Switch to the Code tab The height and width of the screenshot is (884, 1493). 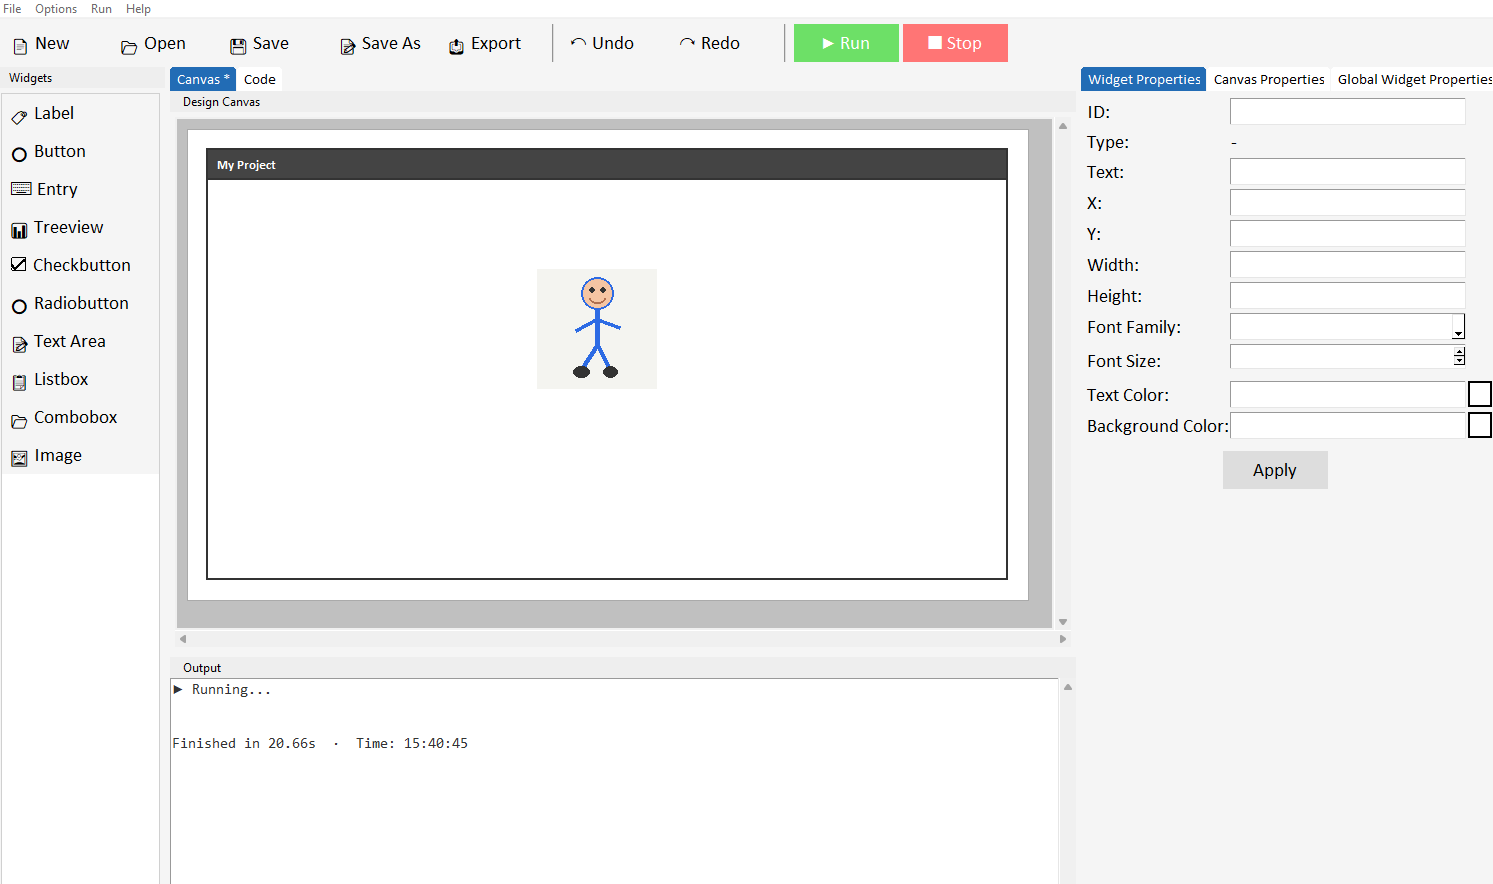coord(259,79)
